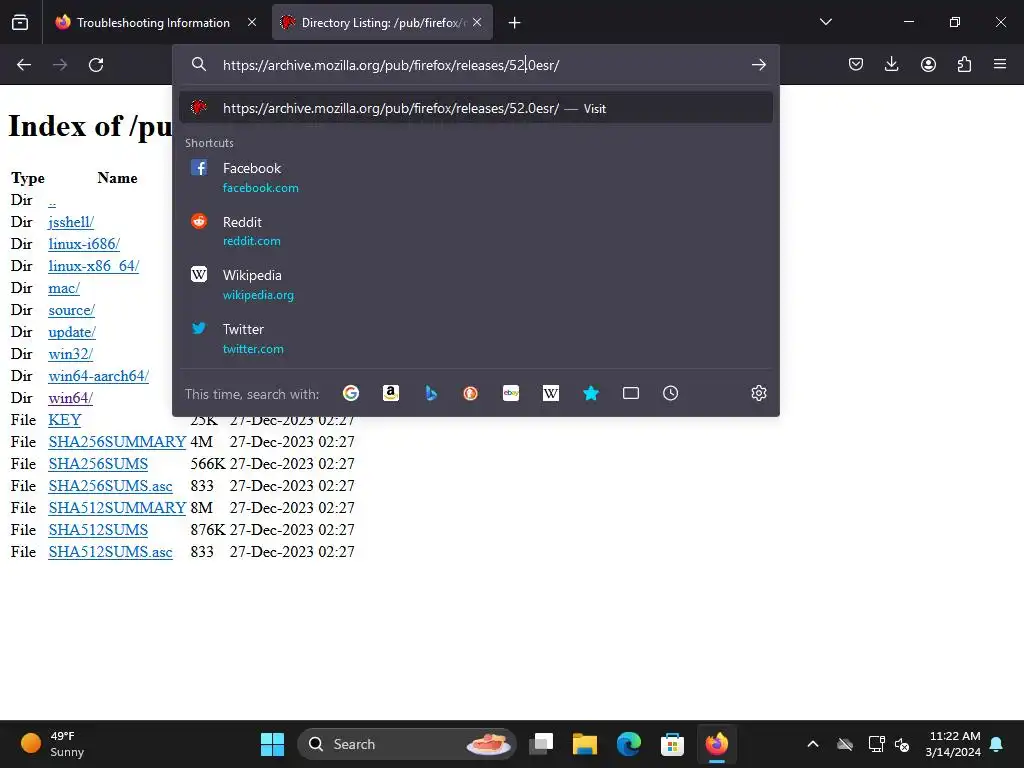Screen dimensions: 1024x768
Task: Go back to the previous page
Action: tap(24, 65)
